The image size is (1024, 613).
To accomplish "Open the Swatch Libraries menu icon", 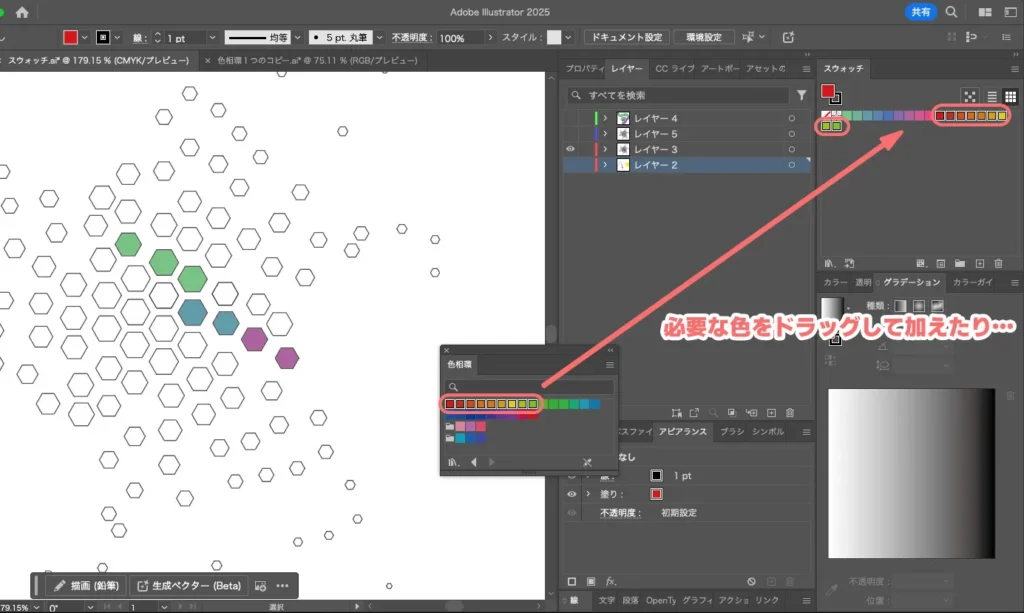I will point(828,263).
